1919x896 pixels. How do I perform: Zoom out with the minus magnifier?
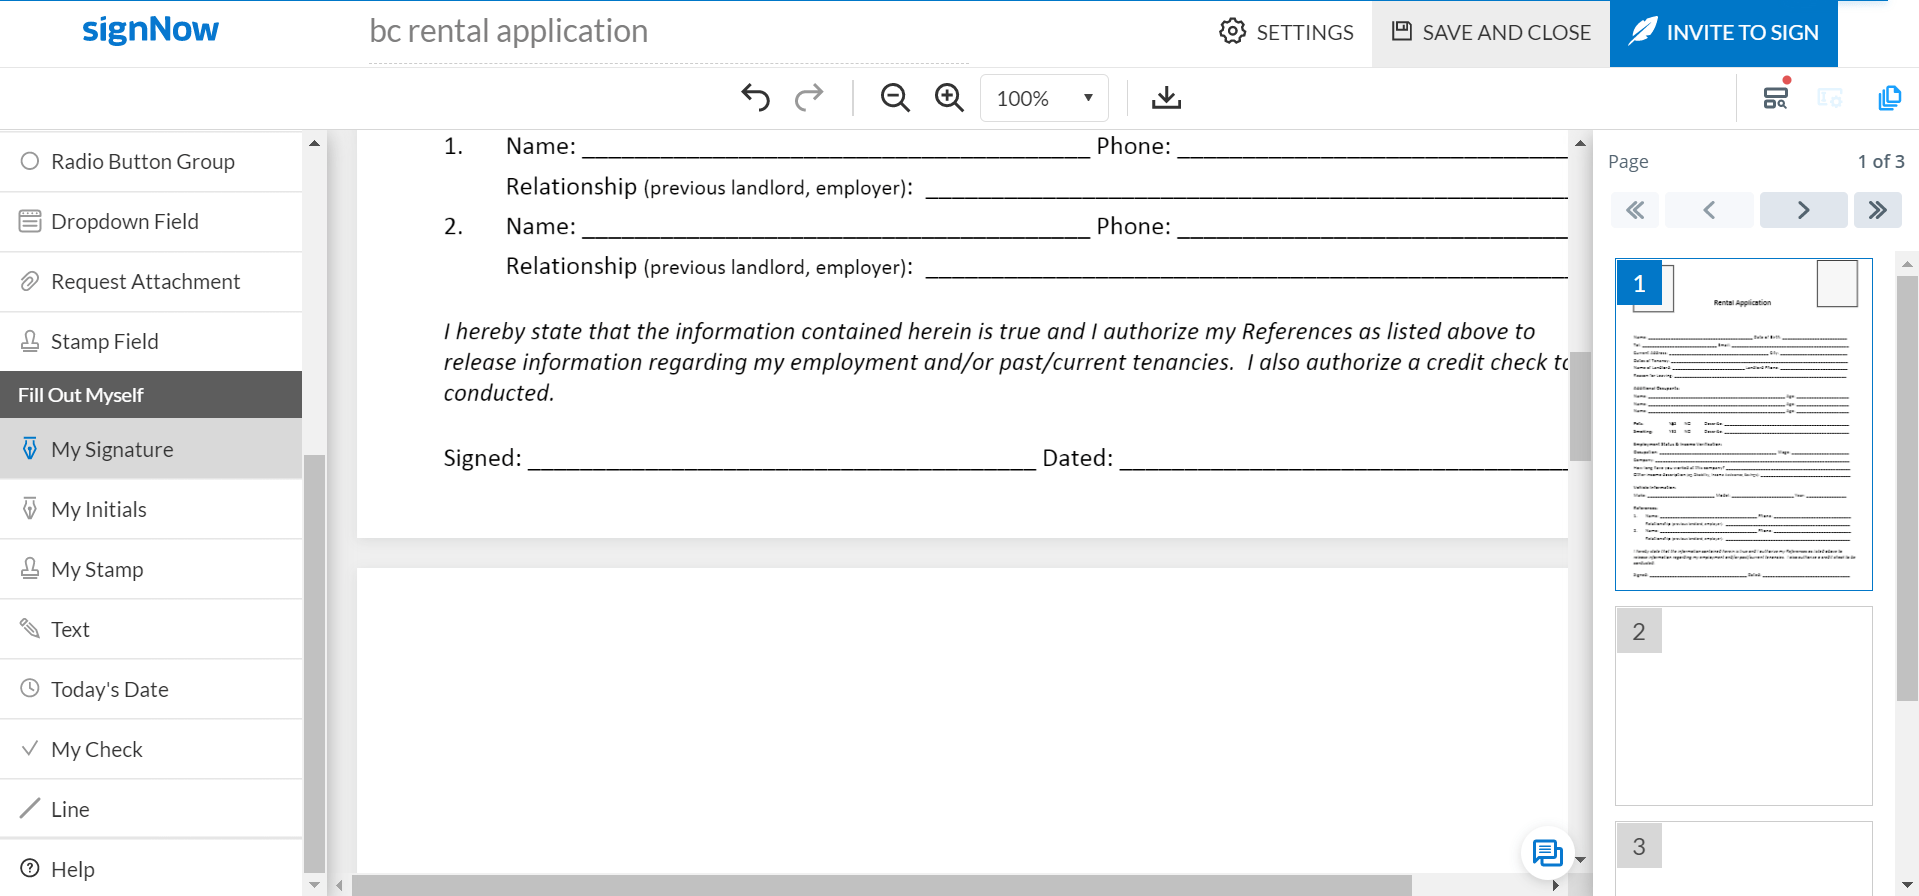(x=894, y=98)
